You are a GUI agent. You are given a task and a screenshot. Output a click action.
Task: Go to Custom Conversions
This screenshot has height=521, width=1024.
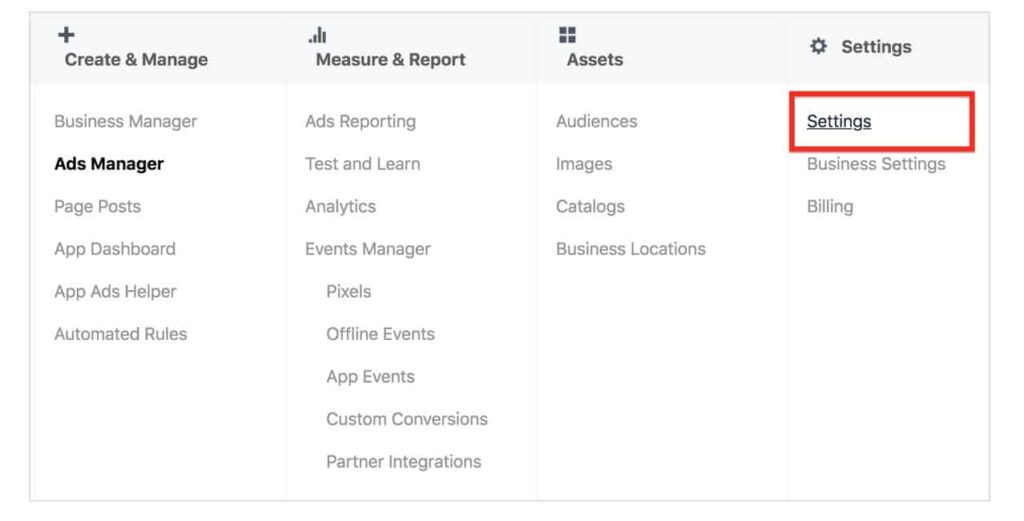pos(407,419)
